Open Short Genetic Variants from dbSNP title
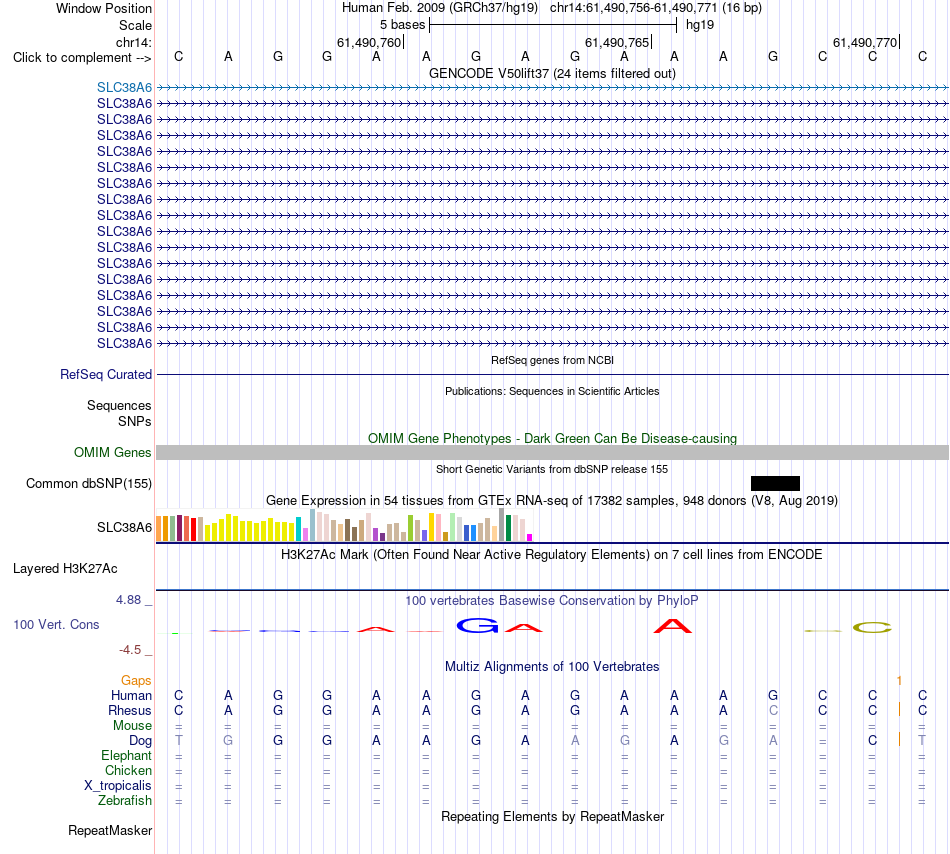 pyautogui.click(x=552, y=469)
